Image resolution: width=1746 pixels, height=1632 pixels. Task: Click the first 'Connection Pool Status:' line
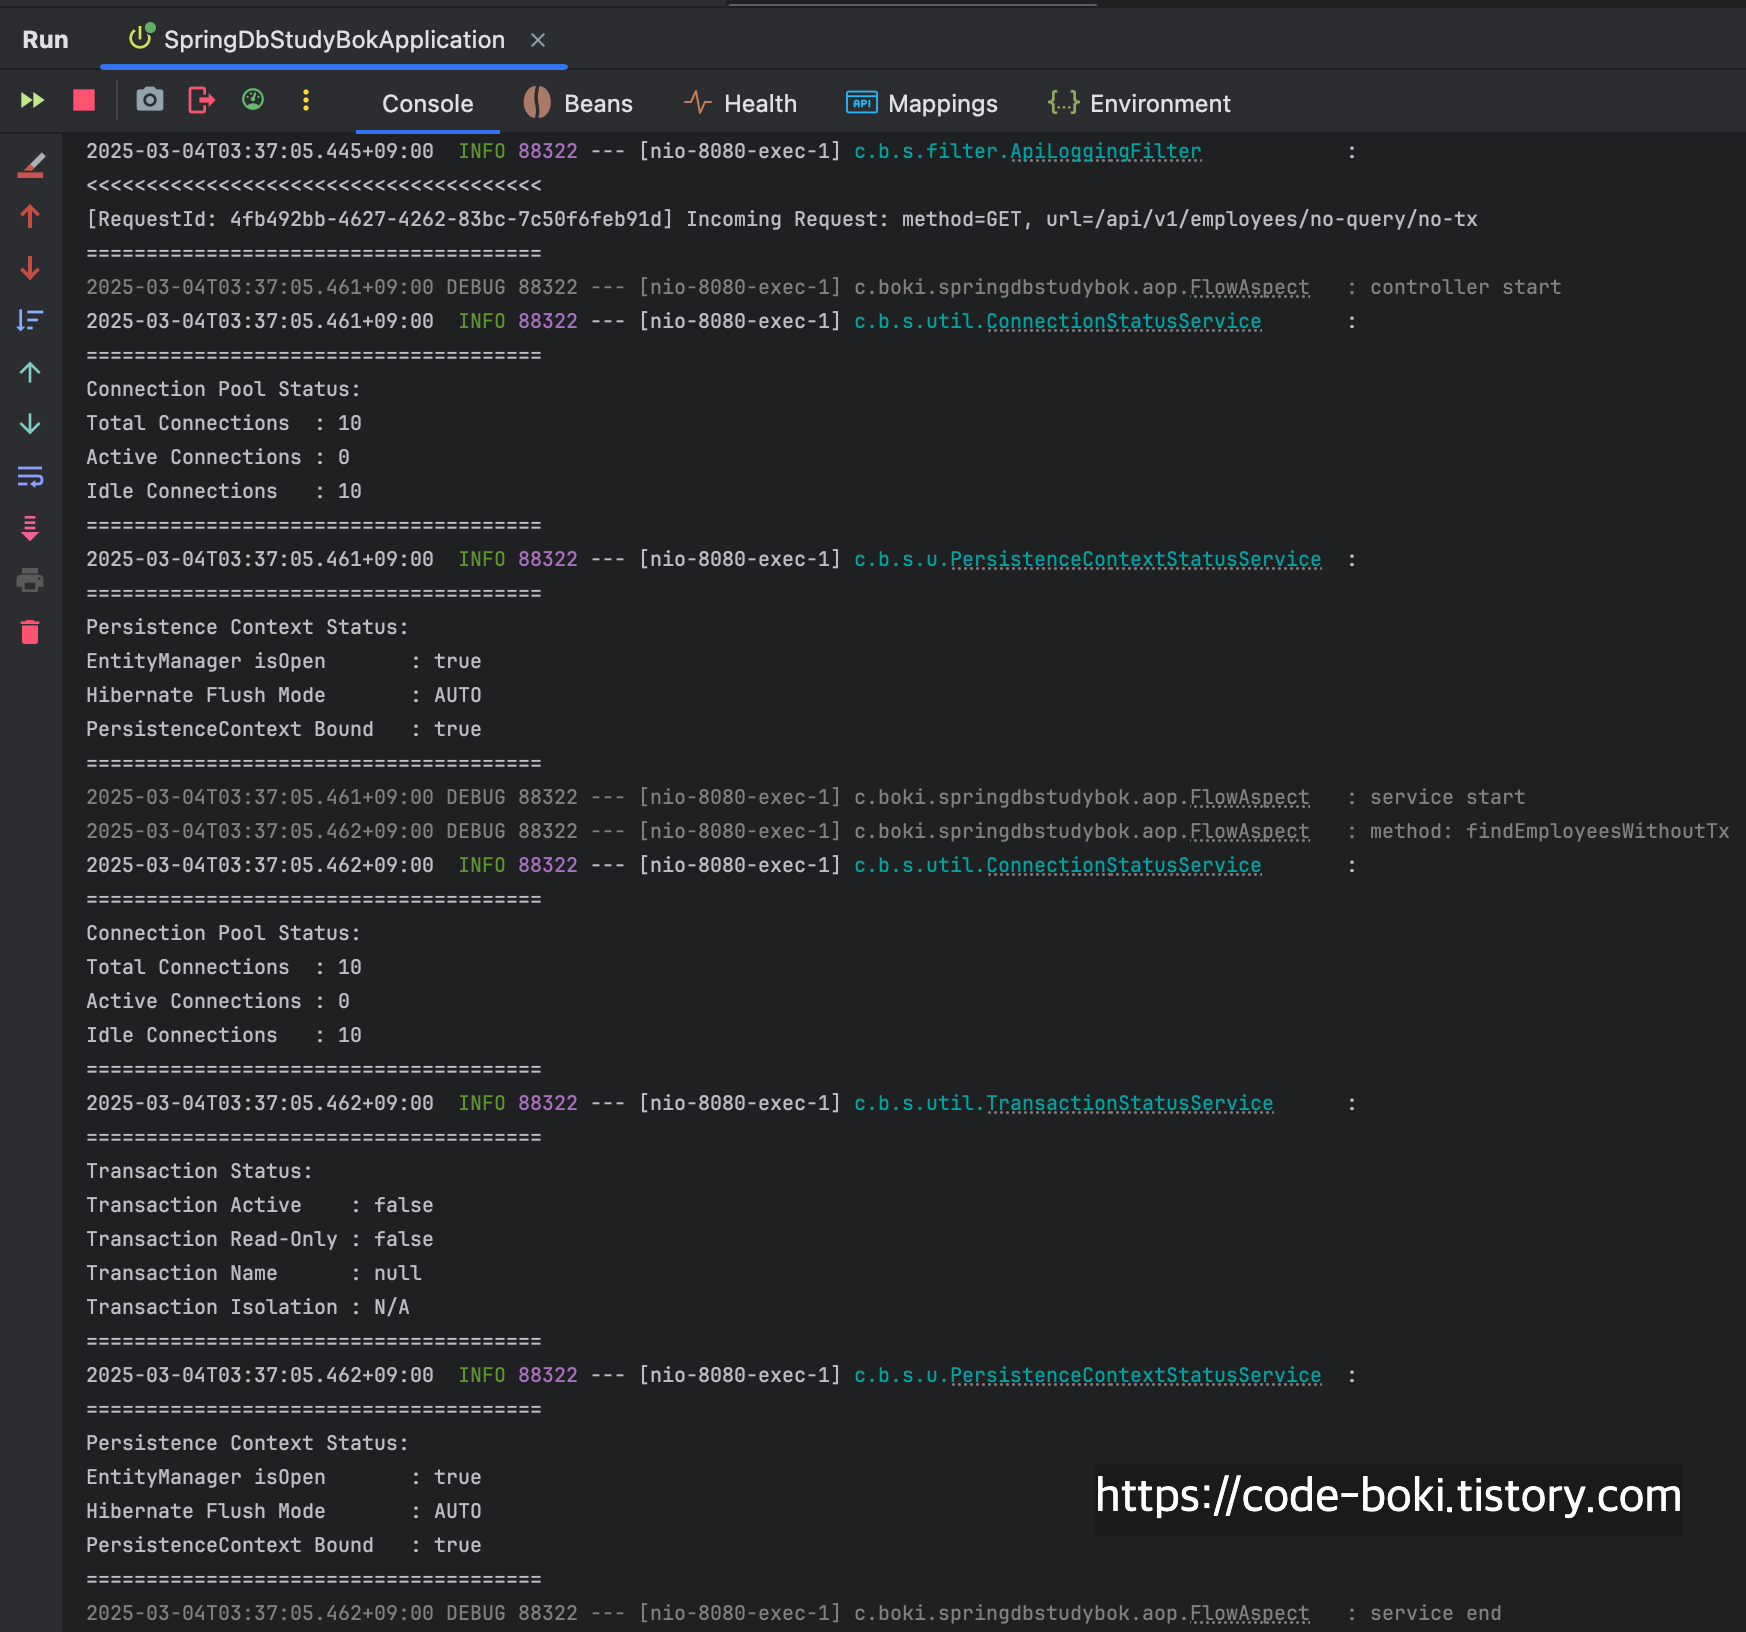(223, 389)
